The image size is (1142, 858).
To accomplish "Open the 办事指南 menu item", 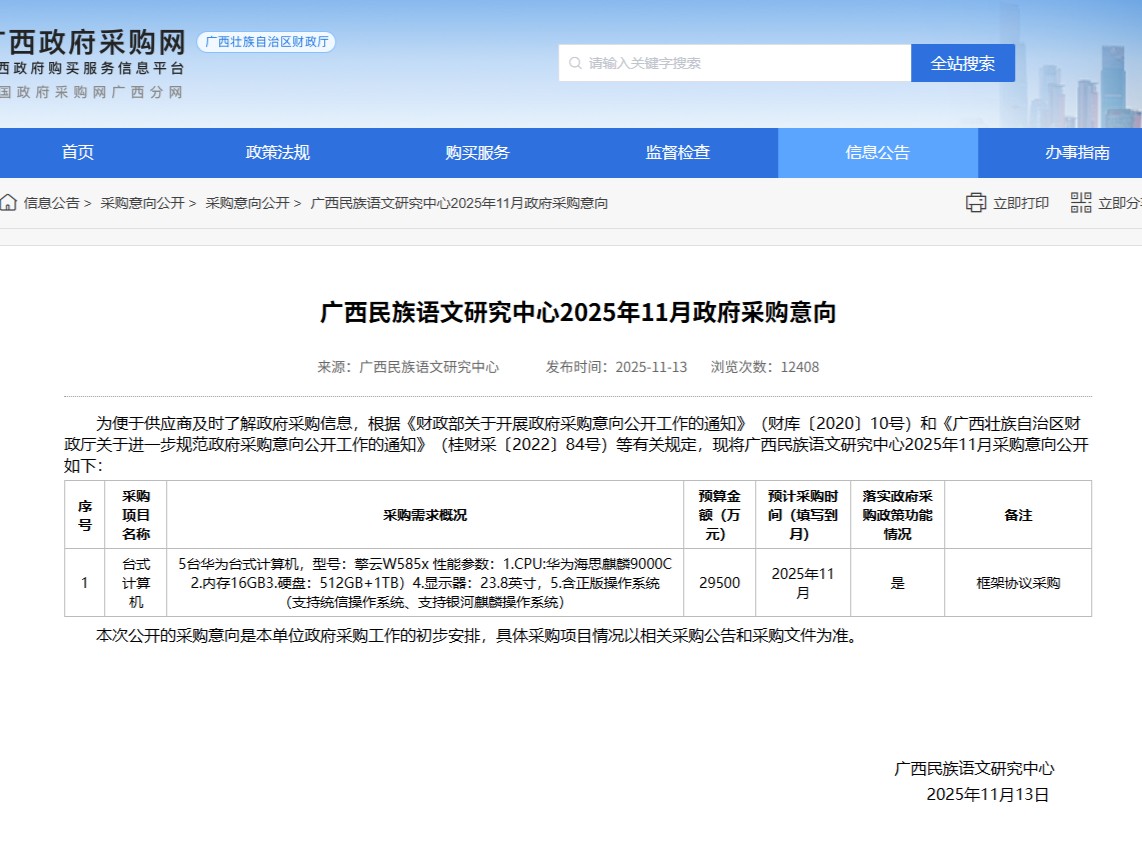I will [x=1078, y=152].
